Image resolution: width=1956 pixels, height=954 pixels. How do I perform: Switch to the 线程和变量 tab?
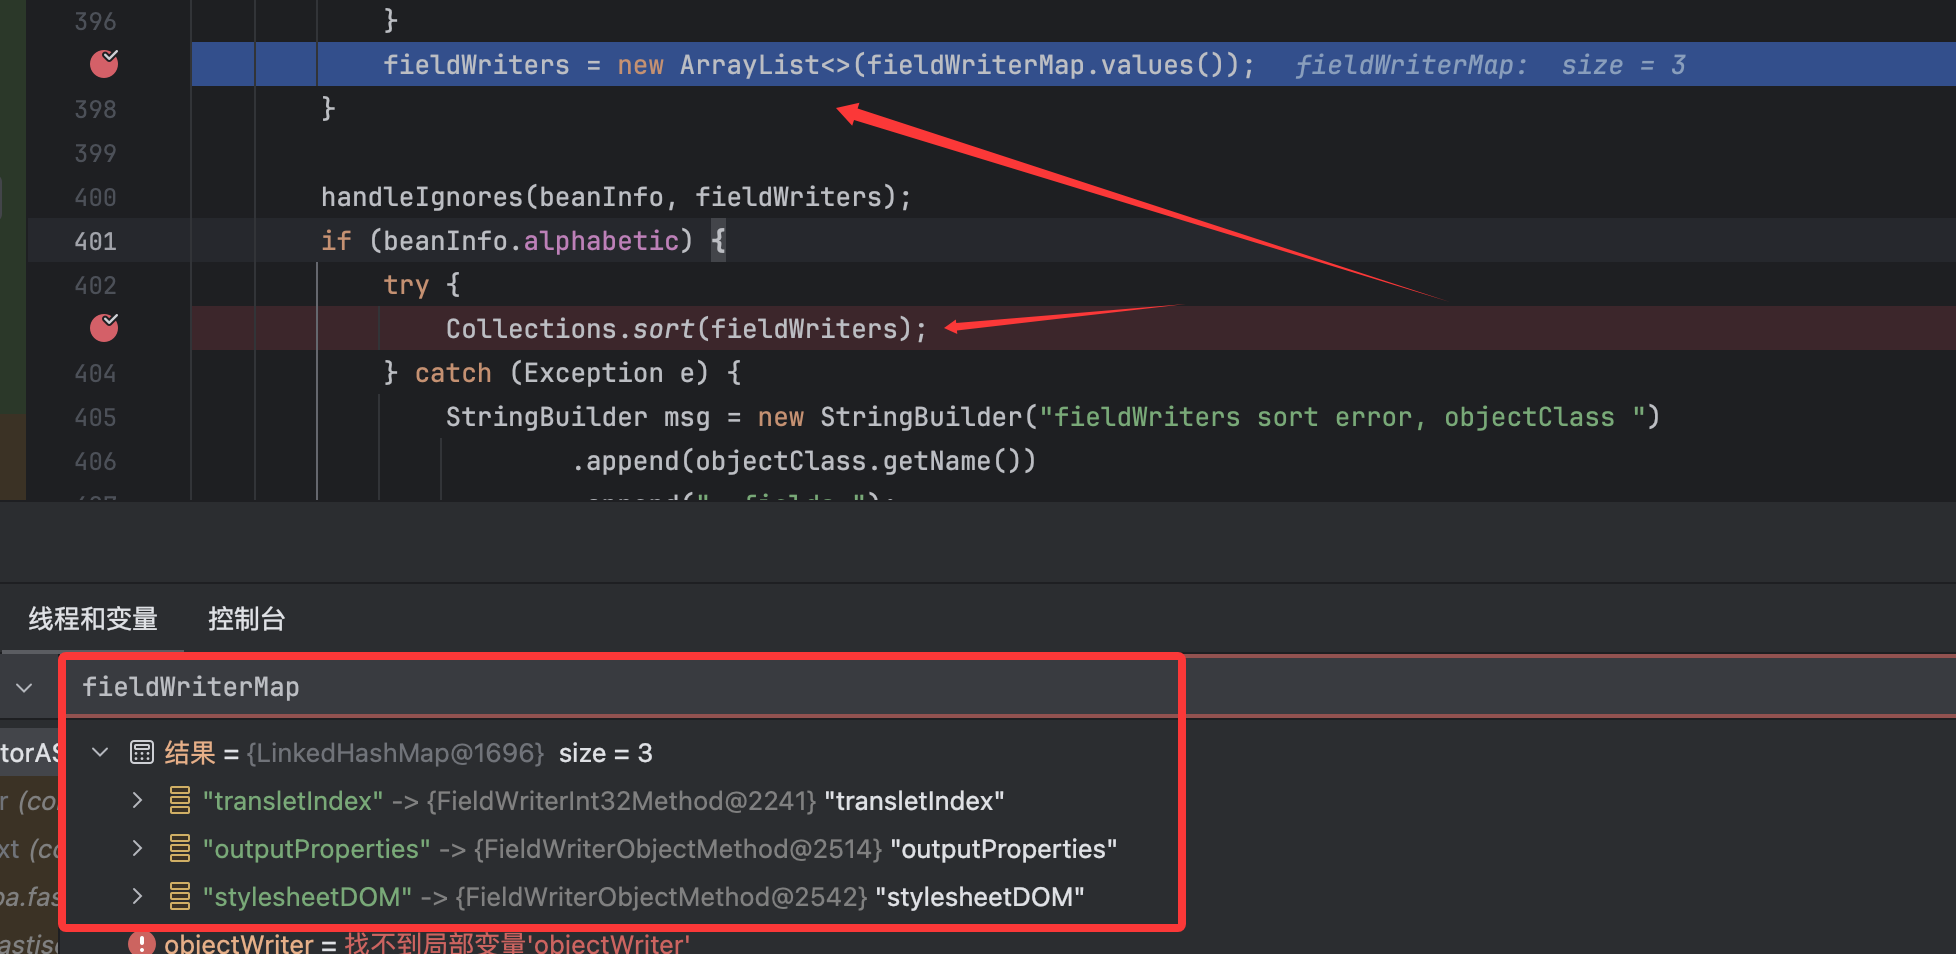(x=93, y=619)
